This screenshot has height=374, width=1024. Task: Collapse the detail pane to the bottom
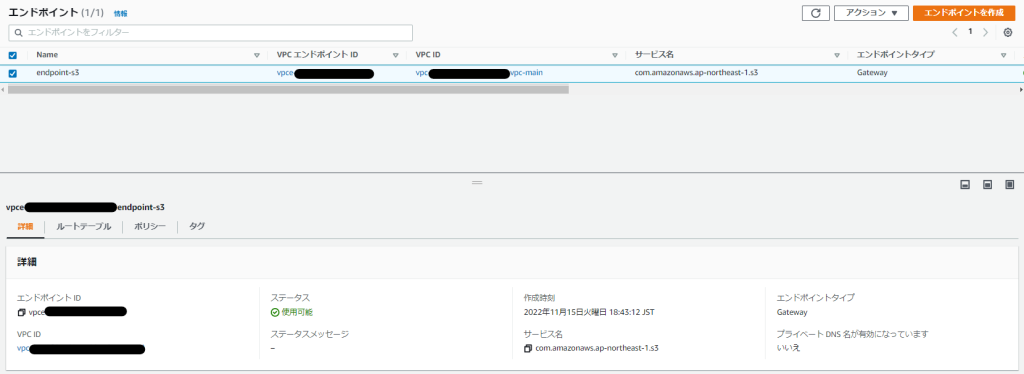pyautogui.click(x=965, y=185)
